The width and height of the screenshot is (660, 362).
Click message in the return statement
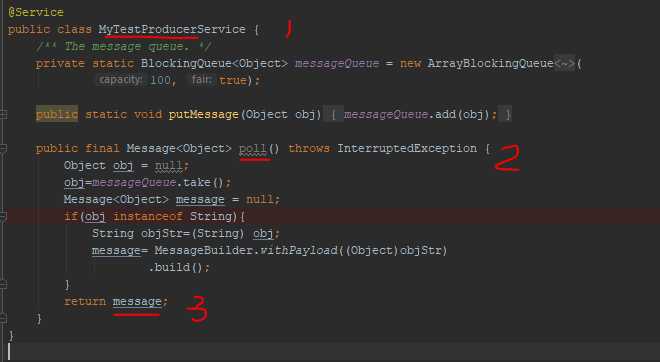(x=137, y=301)
